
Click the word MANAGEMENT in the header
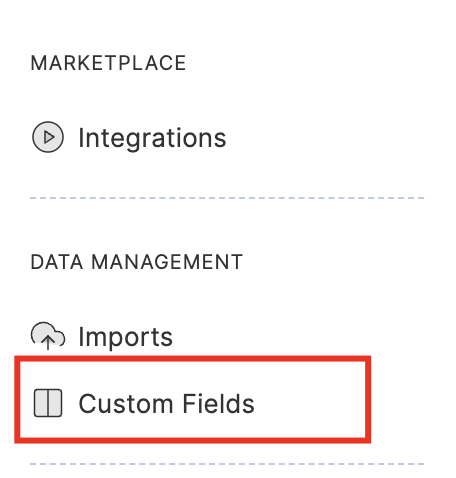pos(167,262)
